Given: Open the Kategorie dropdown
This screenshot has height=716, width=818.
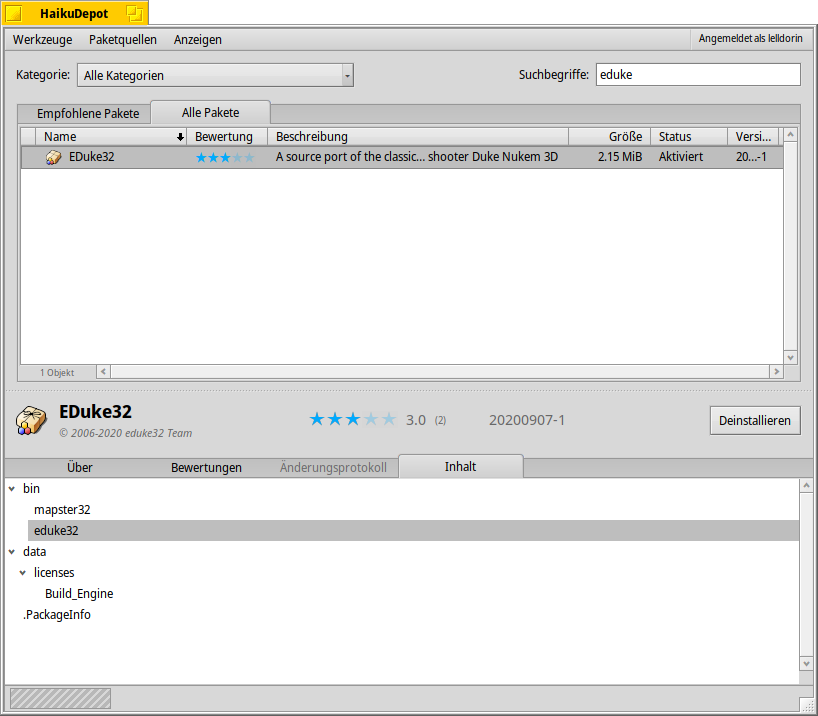Looking at the screenshot, I should [215, 75].
